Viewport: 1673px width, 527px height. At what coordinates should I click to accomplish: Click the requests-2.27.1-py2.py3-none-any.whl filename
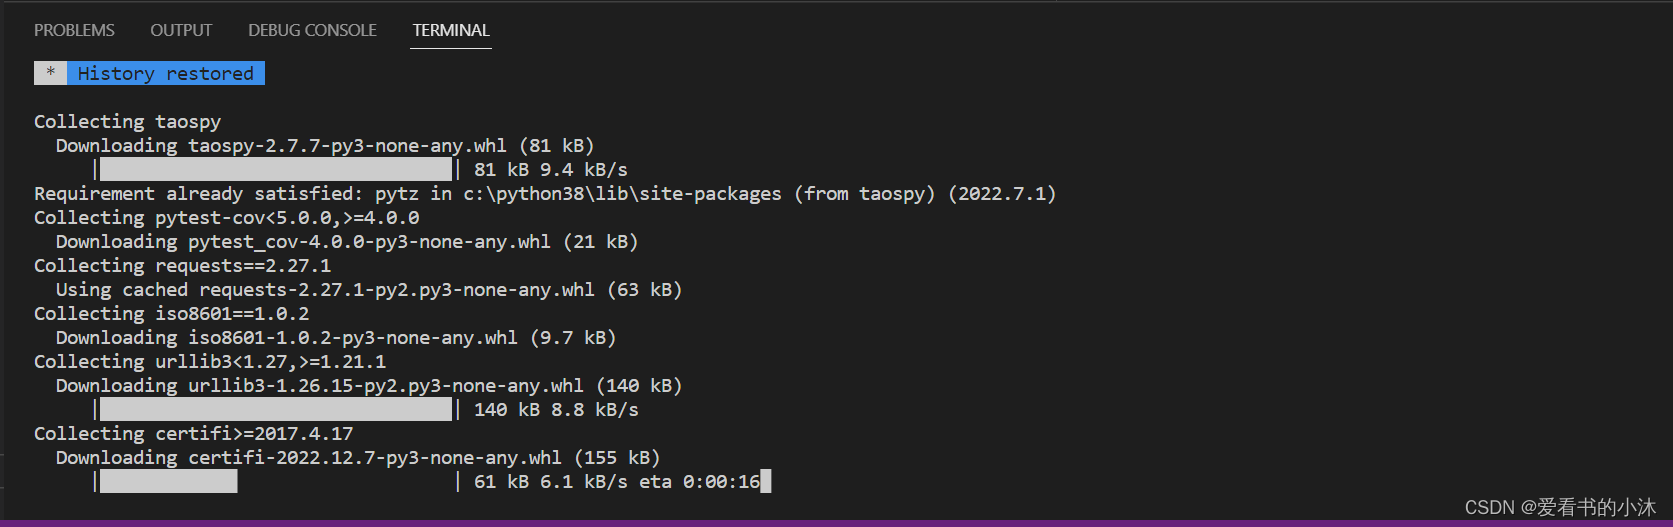(396, 289)
